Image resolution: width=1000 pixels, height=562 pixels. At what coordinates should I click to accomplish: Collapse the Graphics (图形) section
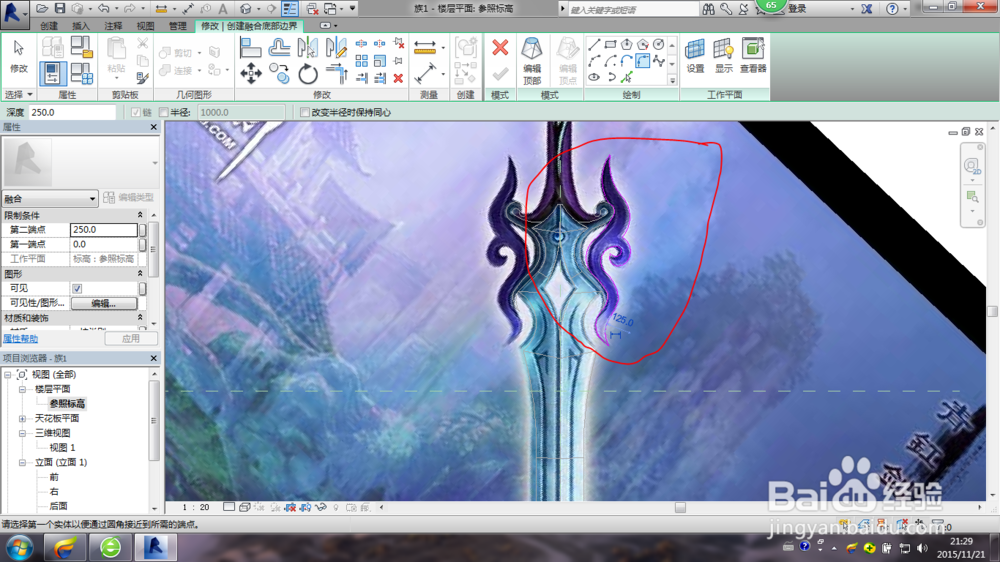[140, 274]
